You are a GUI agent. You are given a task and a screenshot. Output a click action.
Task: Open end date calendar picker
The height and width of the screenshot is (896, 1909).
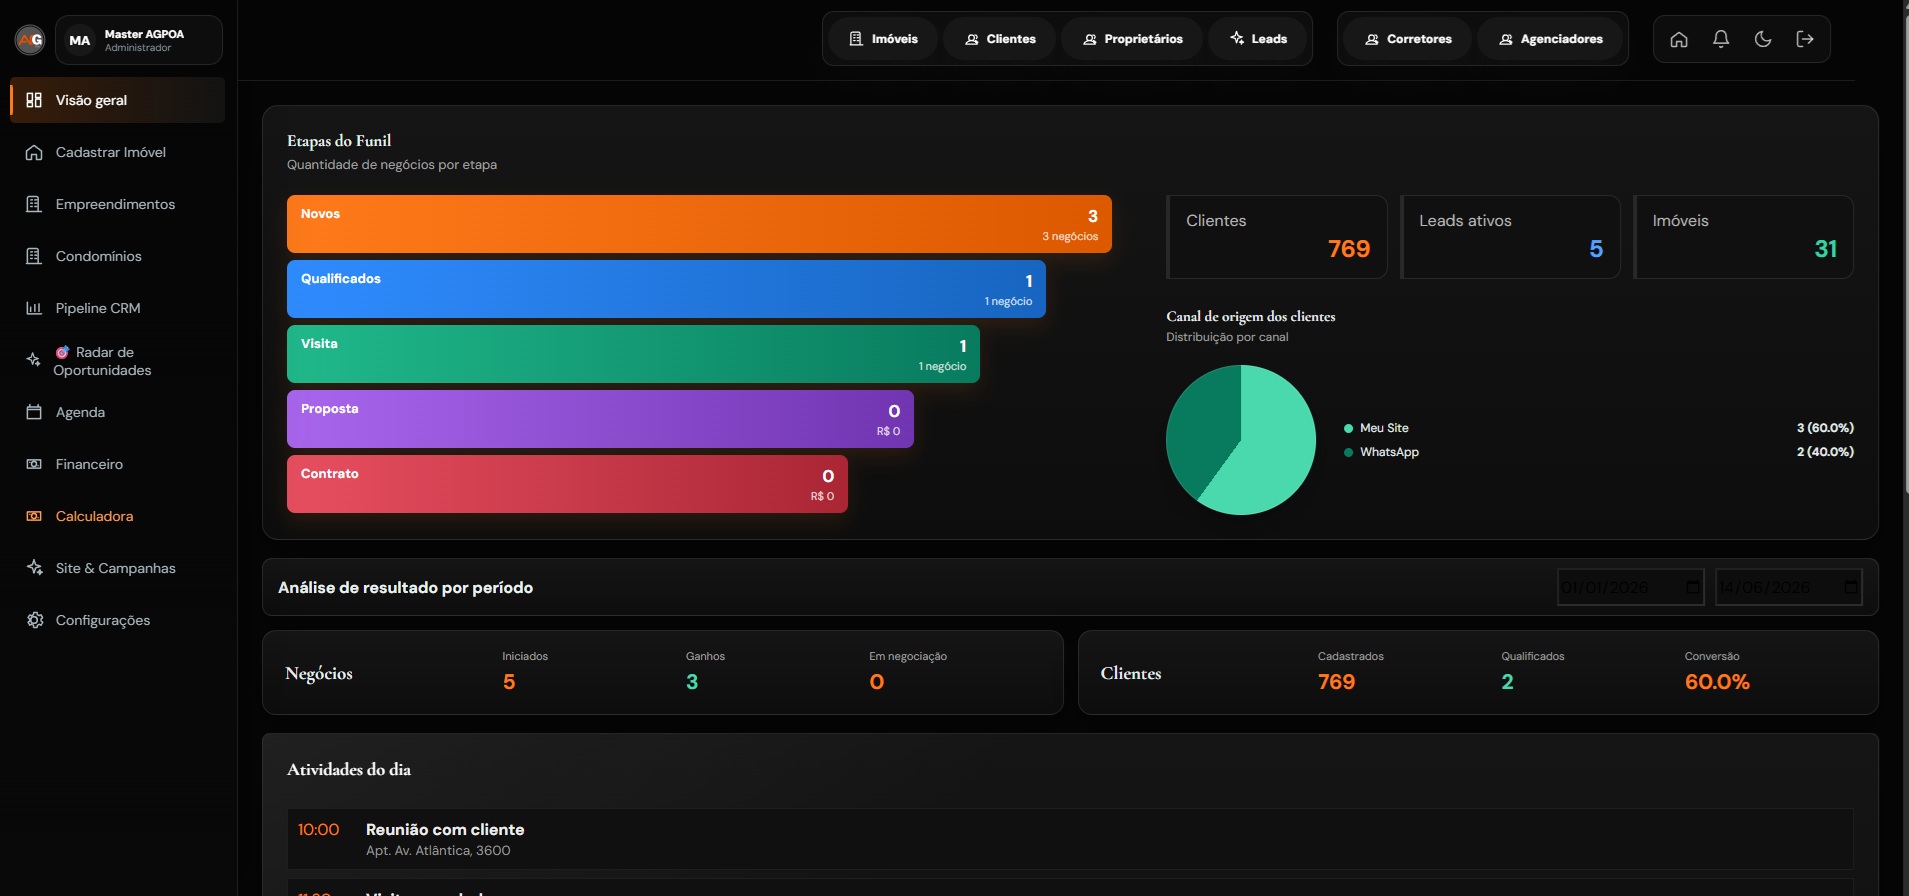tap(1851, 587)
